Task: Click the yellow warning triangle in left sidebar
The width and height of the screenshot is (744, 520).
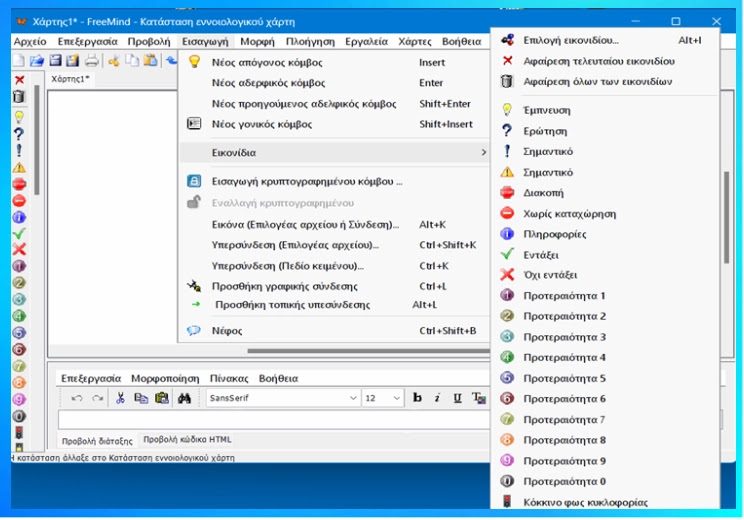Action: pos(19,167)
